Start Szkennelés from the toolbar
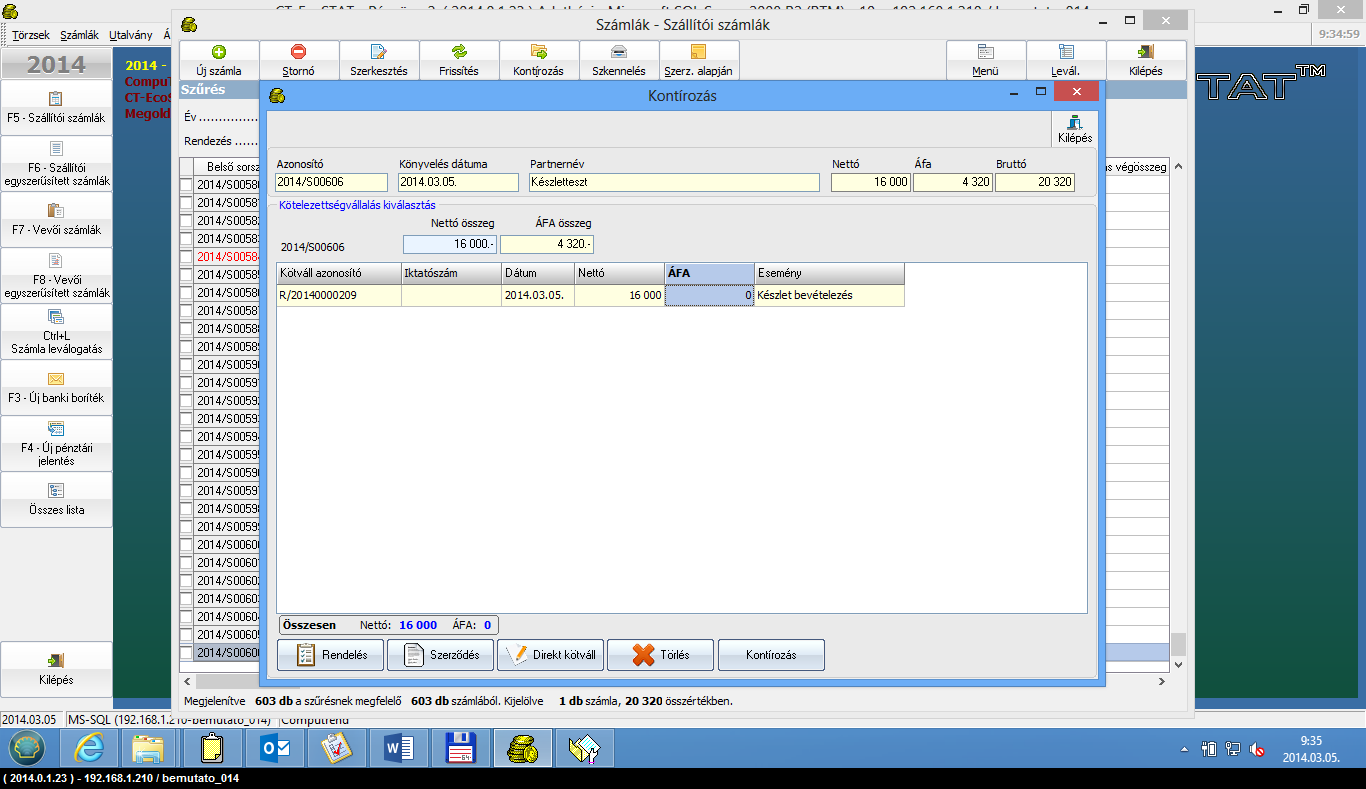This screenshot has width=1366, height=789. [x=619, y=60]
